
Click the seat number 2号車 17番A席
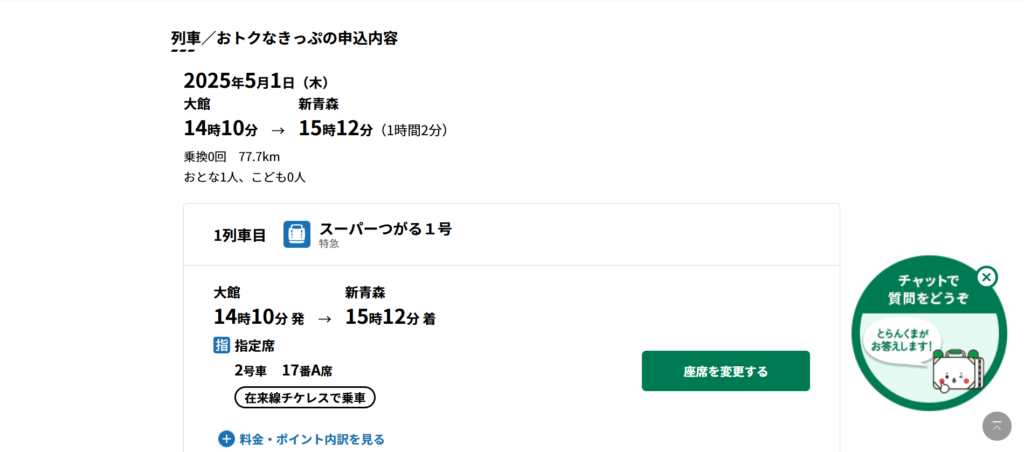click(283, 370)
